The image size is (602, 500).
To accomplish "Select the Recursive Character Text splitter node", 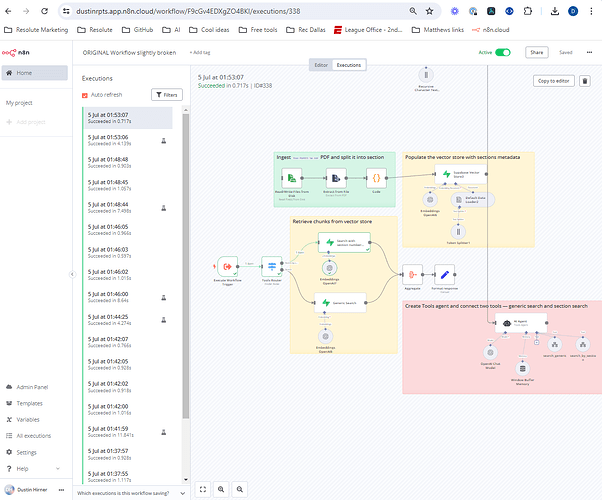I will (426, 75).
